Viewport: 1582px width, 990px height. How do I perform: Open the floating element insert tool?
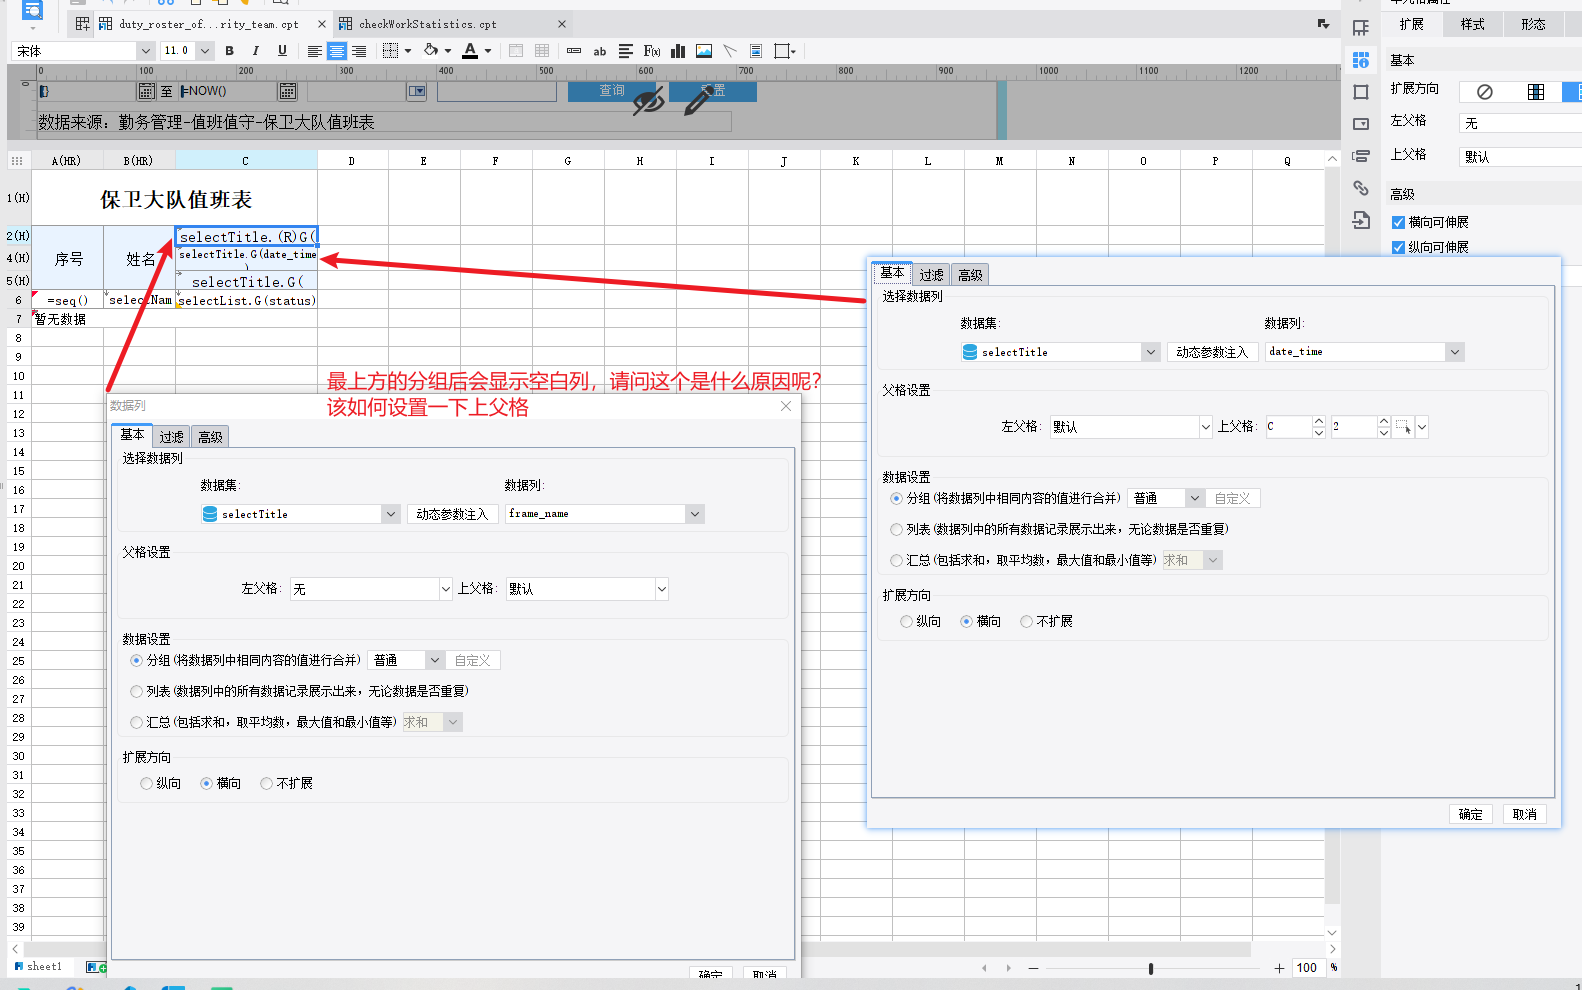[785, 51]
